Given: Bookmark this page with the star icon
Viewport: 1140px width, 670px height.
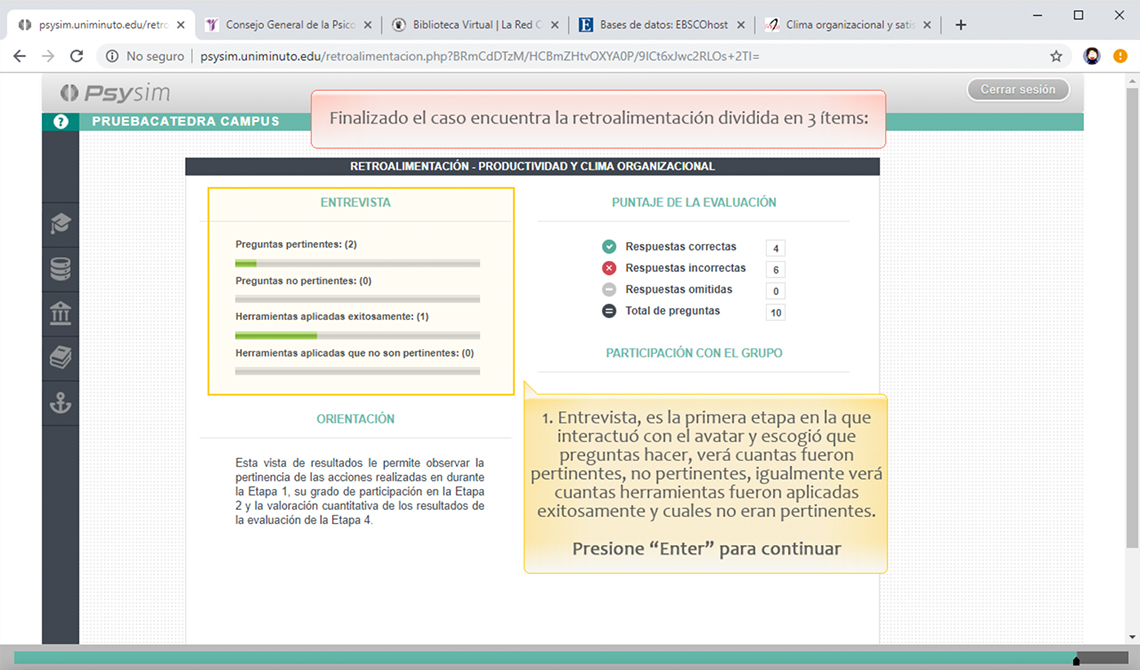Looking at the screenshot, I should [x=1056, y=56].
